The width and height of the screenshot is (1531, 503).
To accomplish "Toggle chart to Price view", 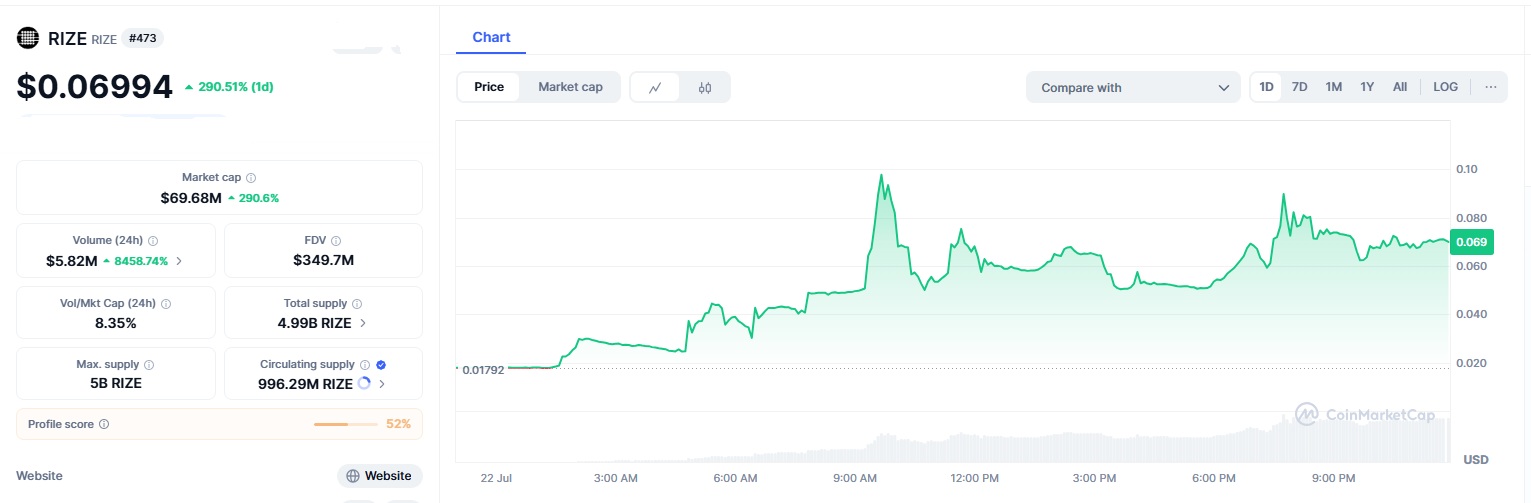I will (489, 87).
